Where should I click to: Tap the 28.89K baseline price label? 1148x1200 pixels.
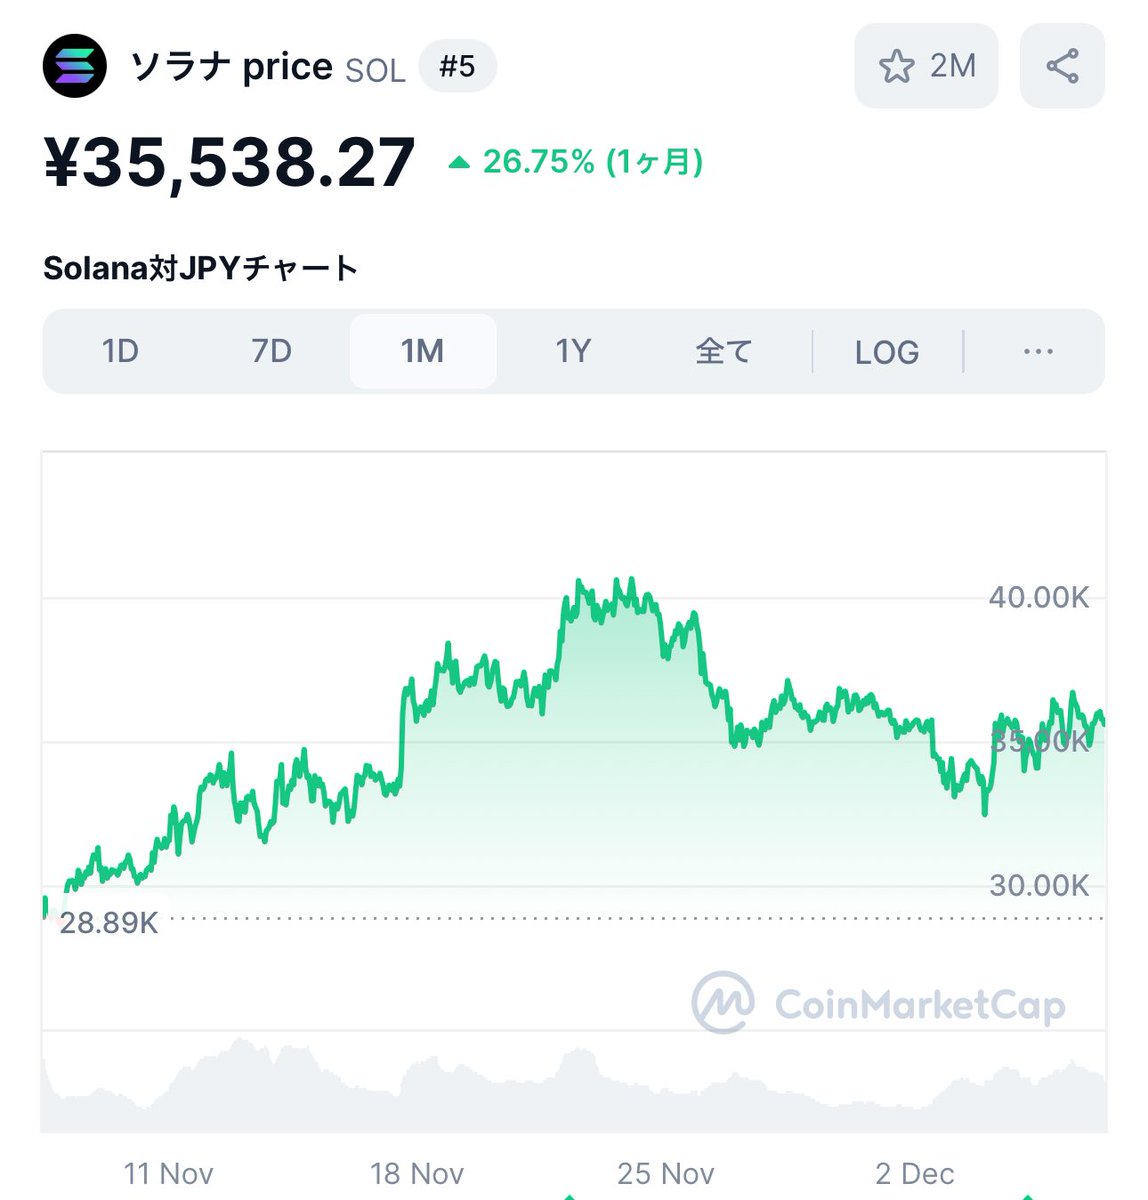coord(109,922)
